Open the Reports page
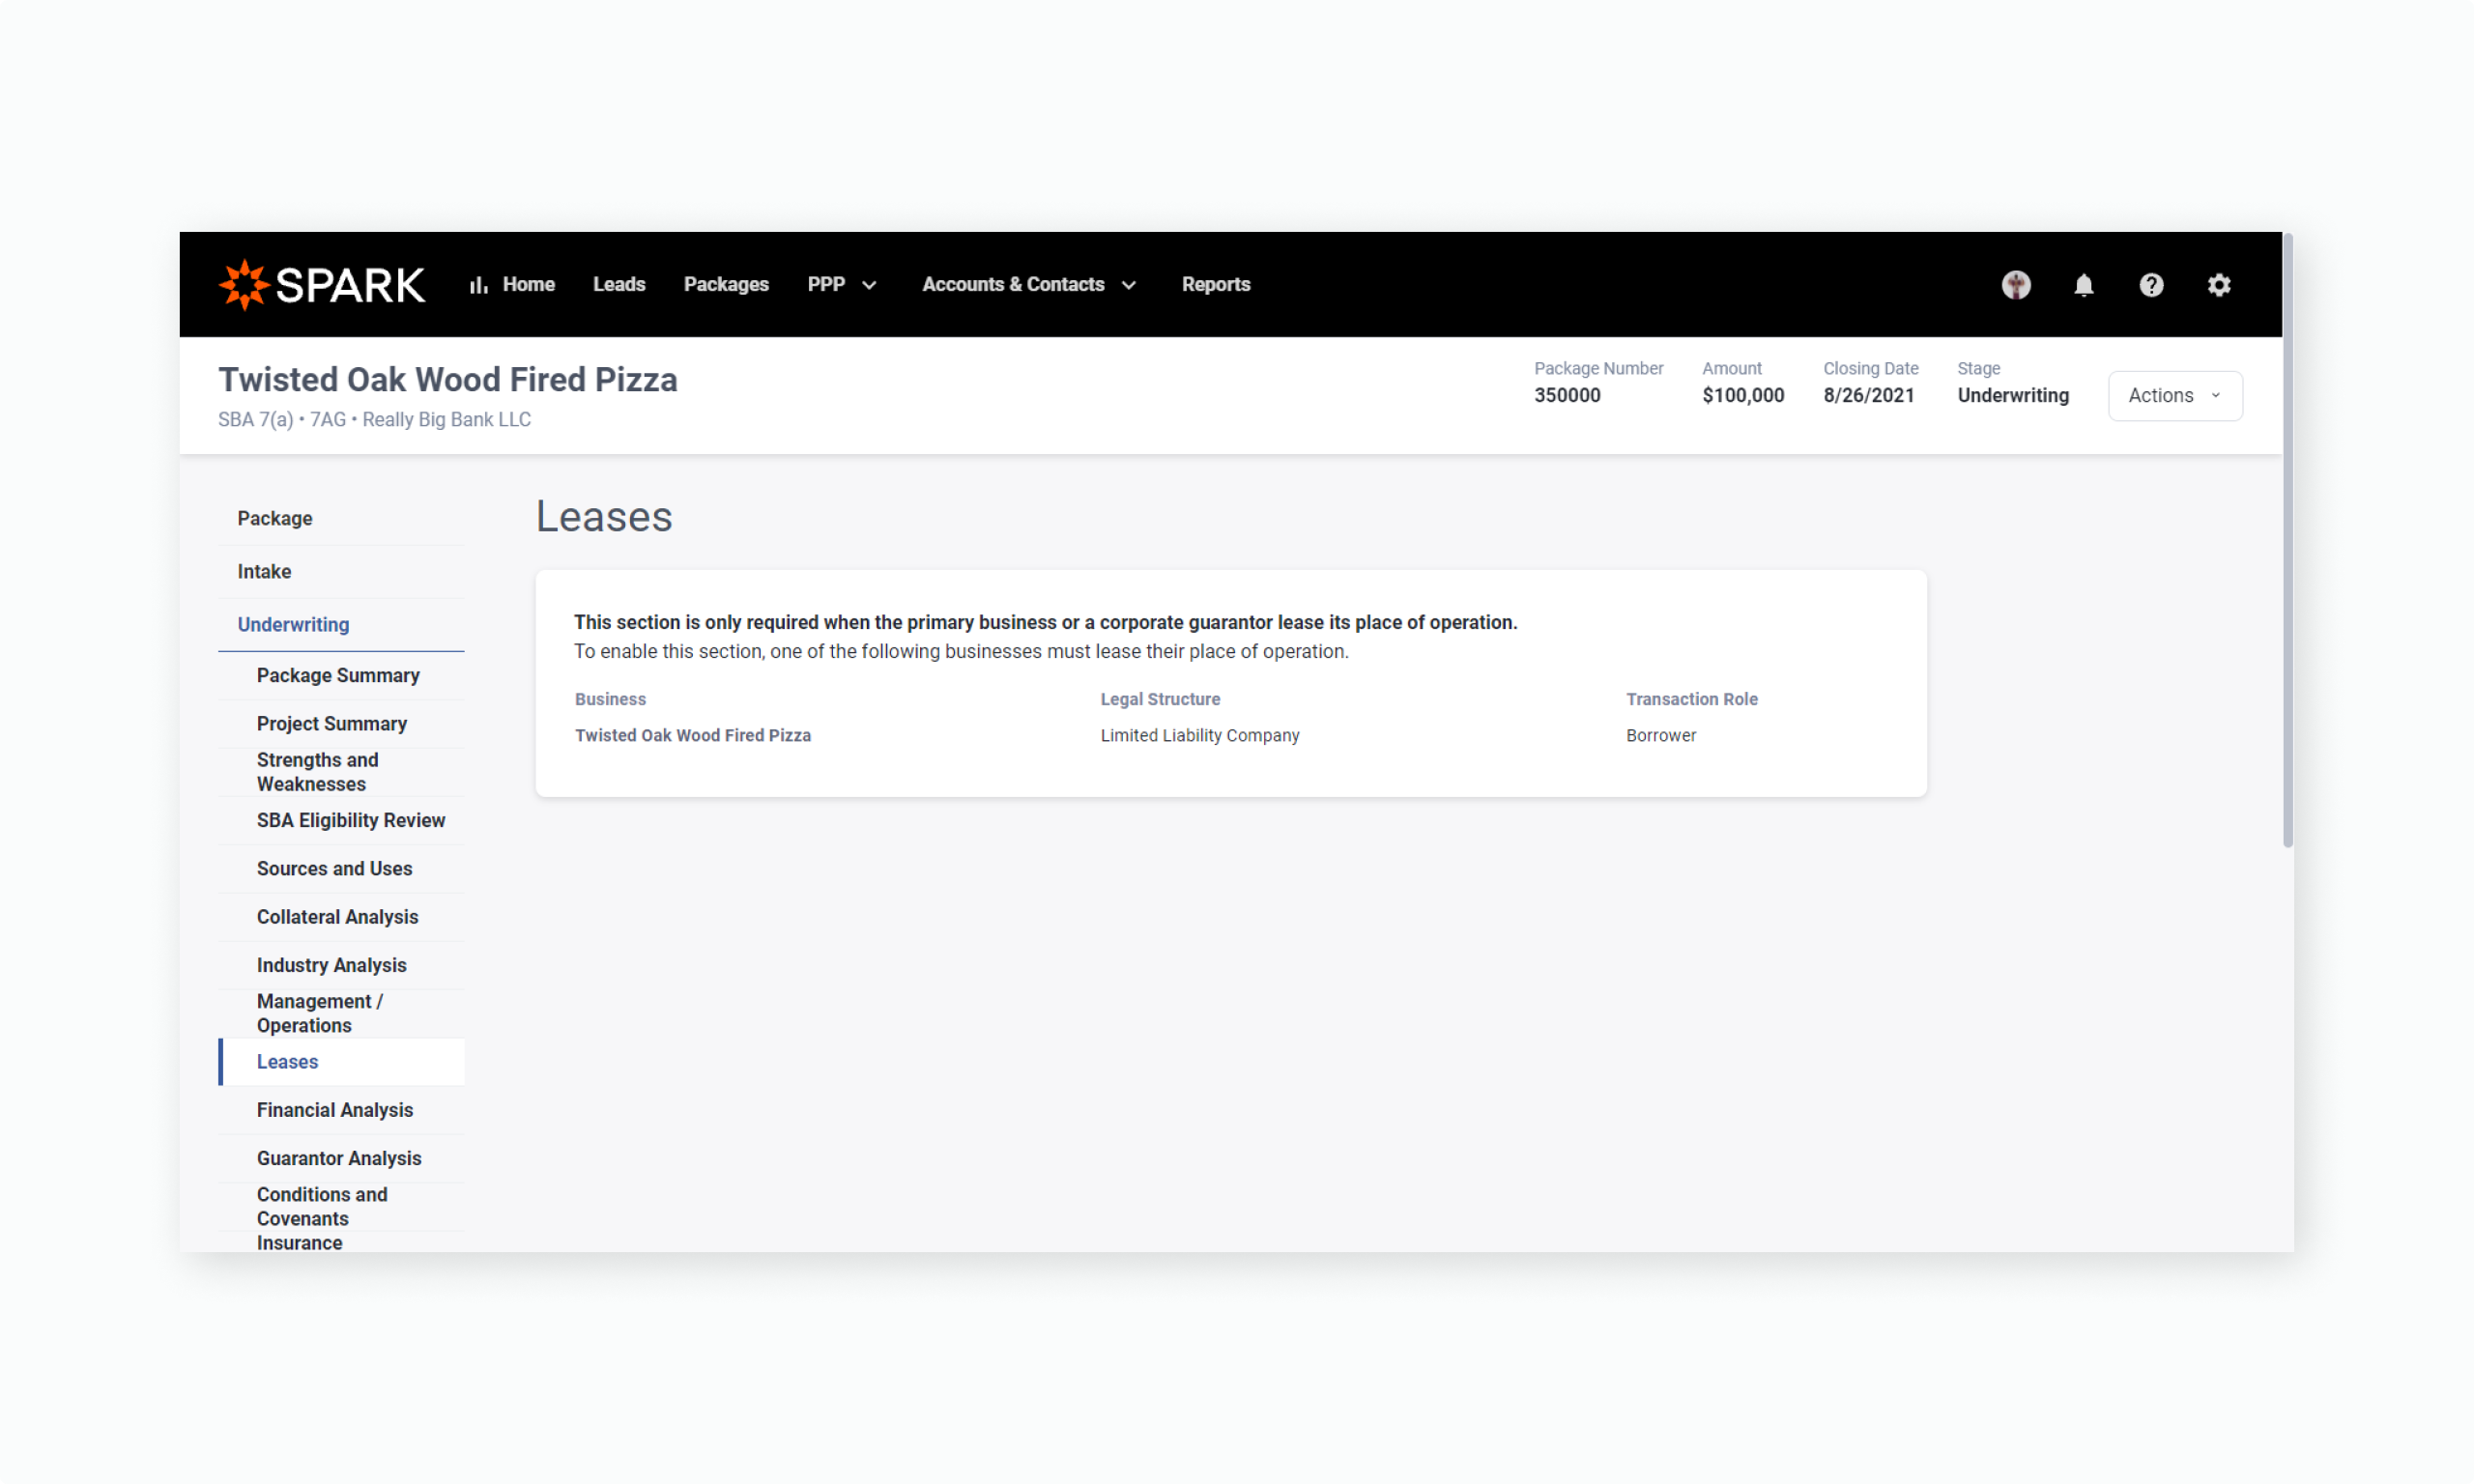 click(1215, 284)
